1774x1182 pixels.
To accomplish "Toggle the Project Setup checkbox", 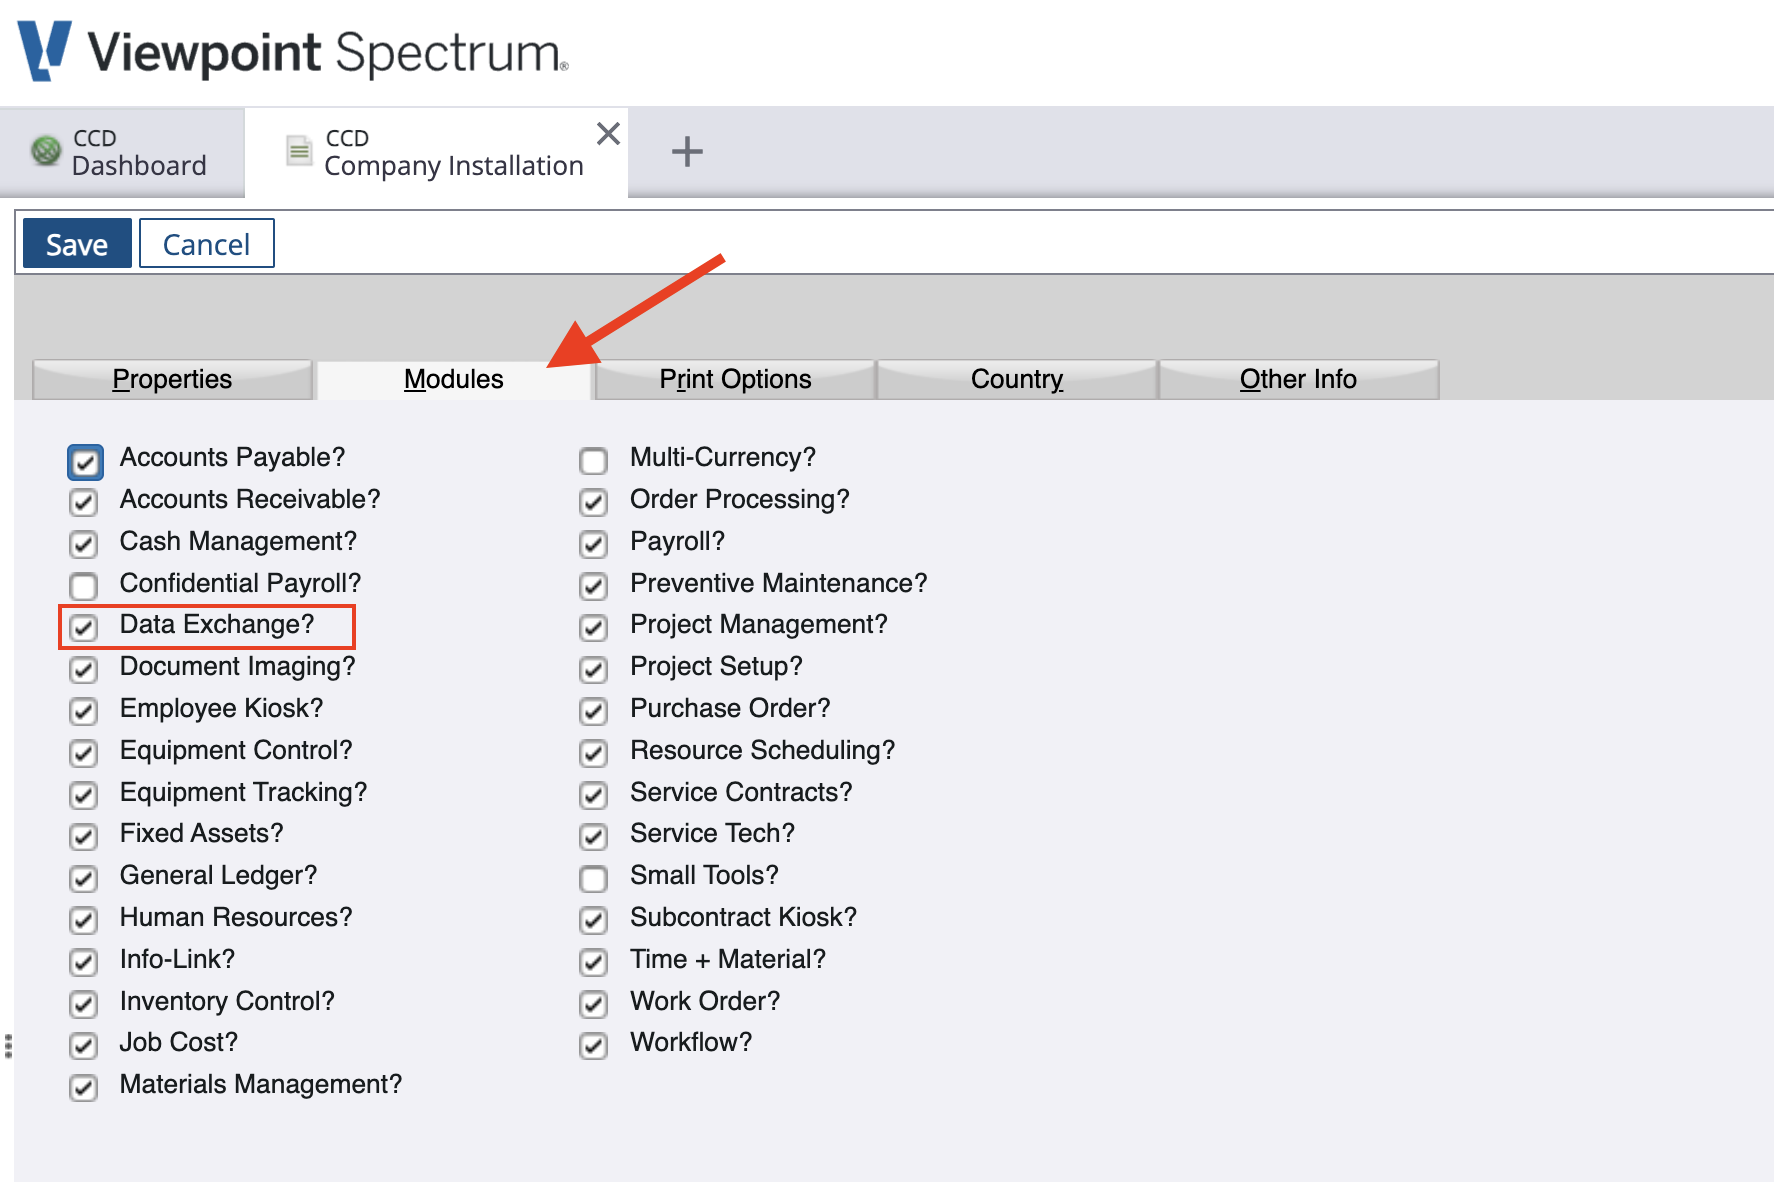I will (594, 669).
